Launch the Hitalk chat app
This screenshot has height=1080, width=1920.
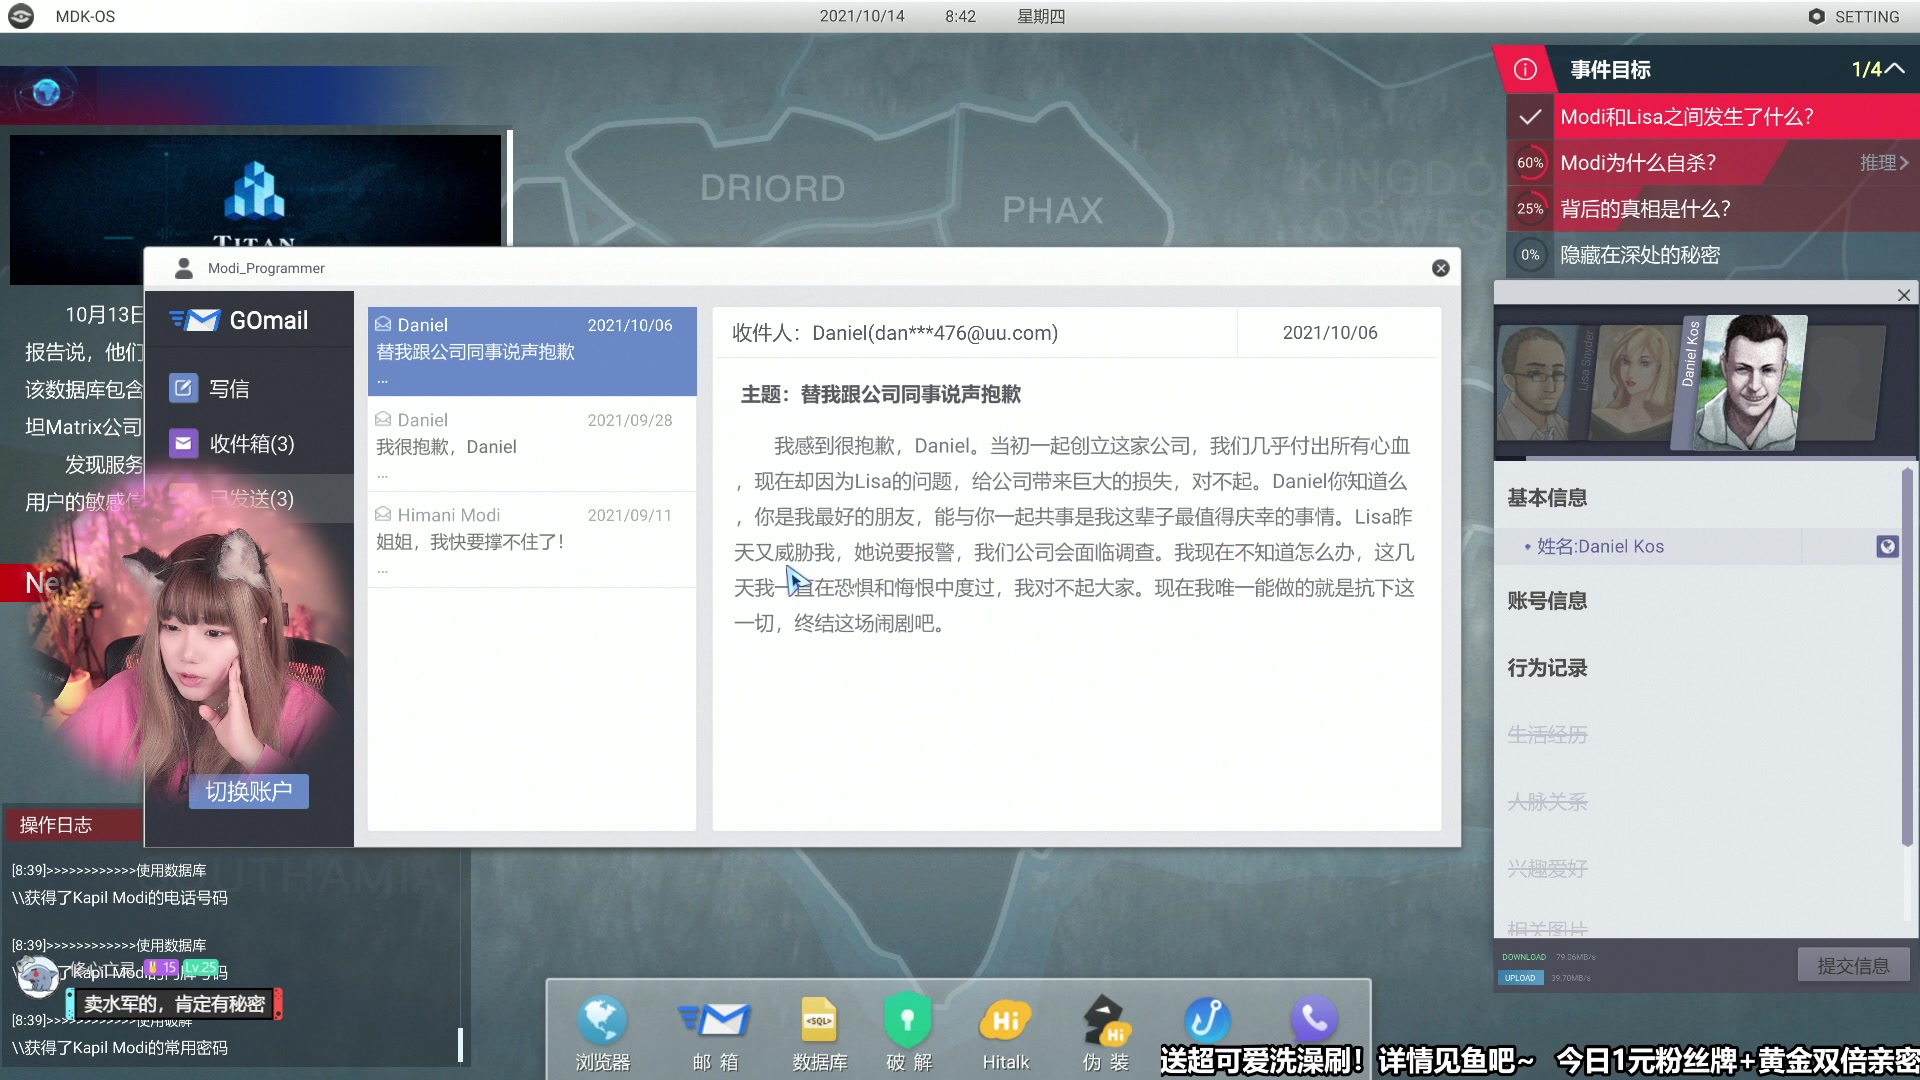(1005, 1032)
